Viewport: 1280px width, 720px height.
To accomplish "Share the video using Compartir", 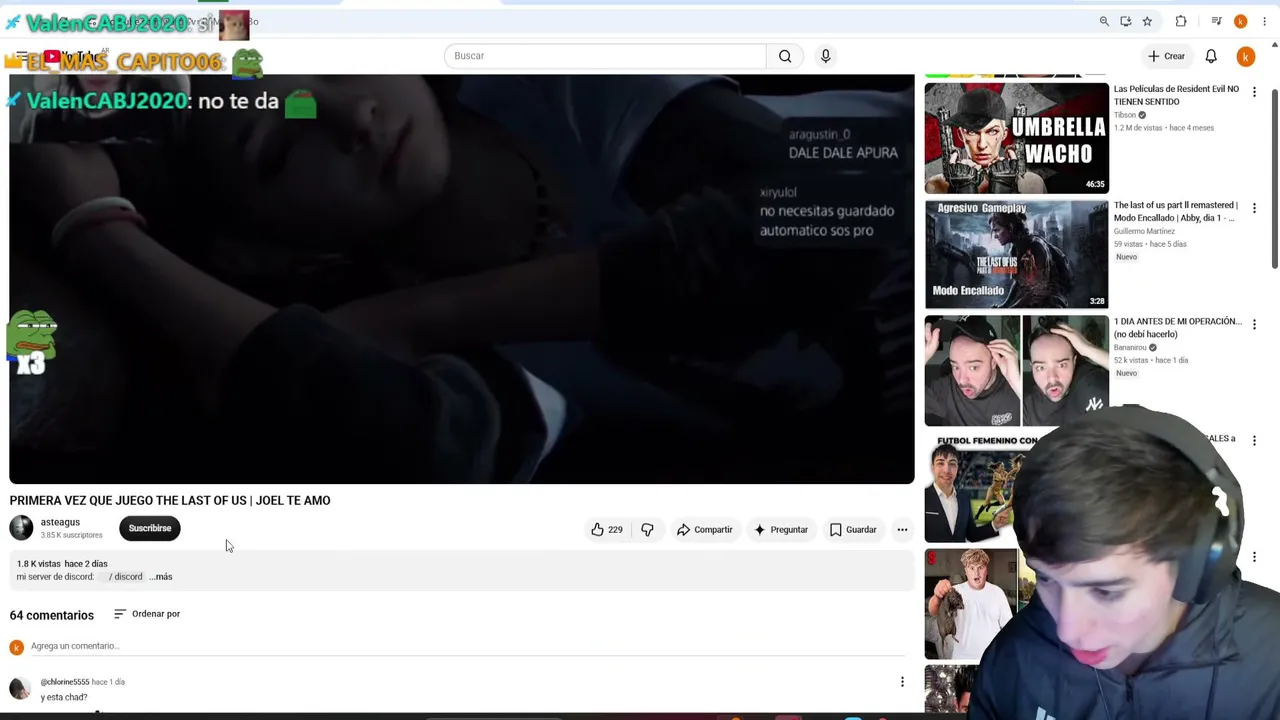I will tap(705, 530).
